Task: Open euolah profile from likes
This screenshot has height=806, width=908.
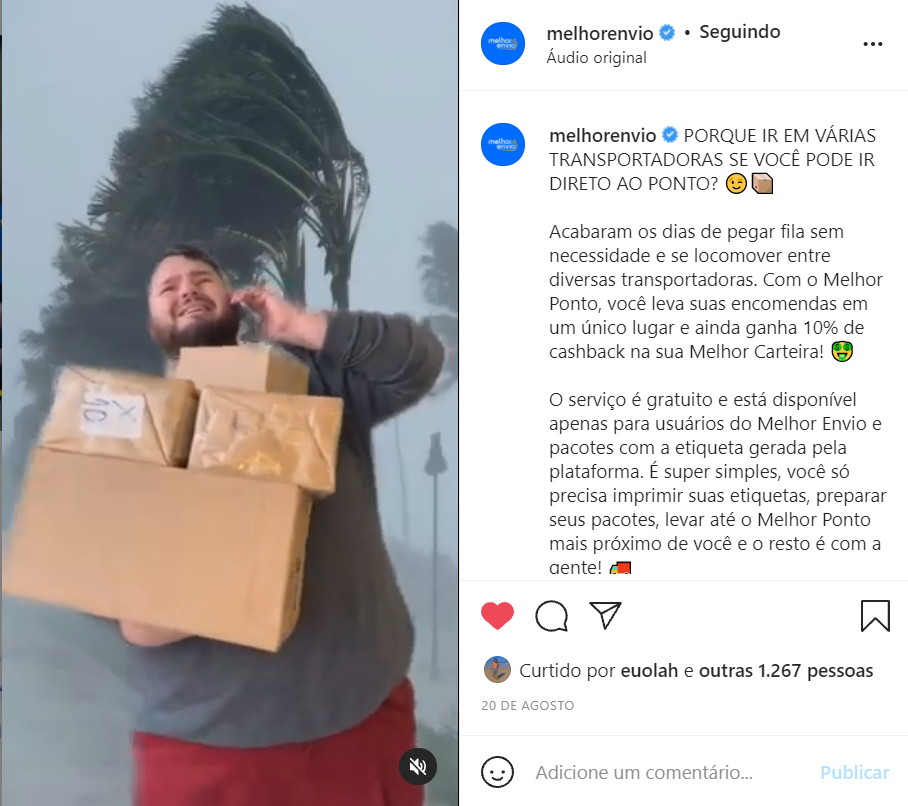Action: [649, 671]
